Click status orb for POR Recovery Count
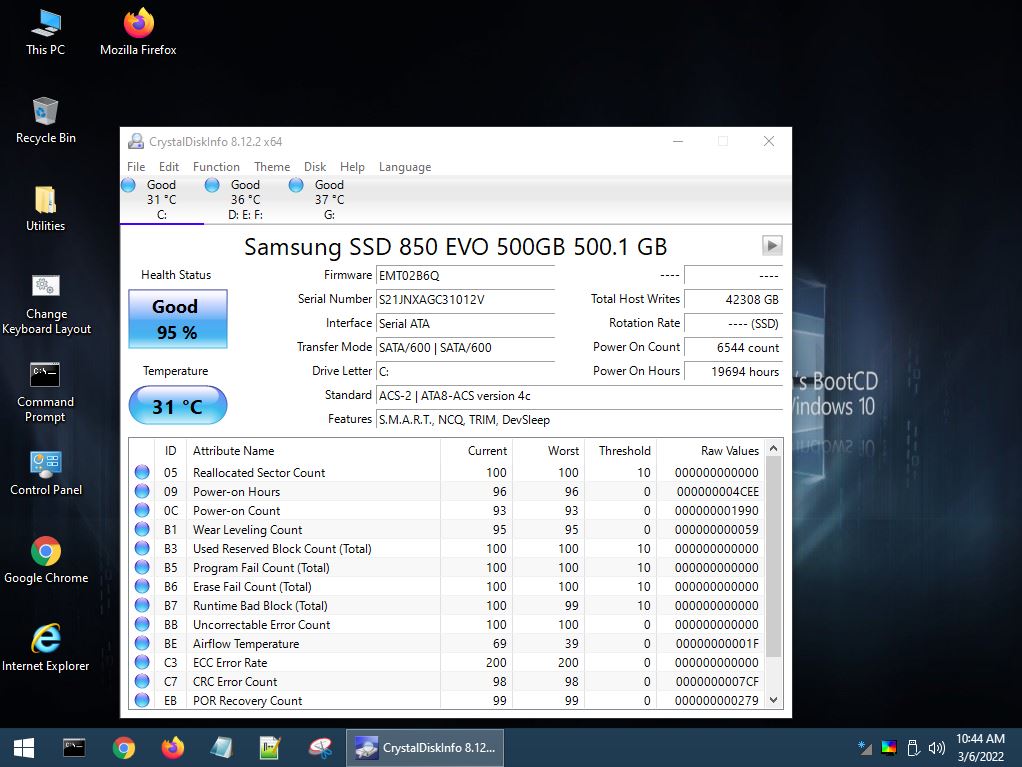The width and height of the screenshot is (1022, 767). click(142, 701)
